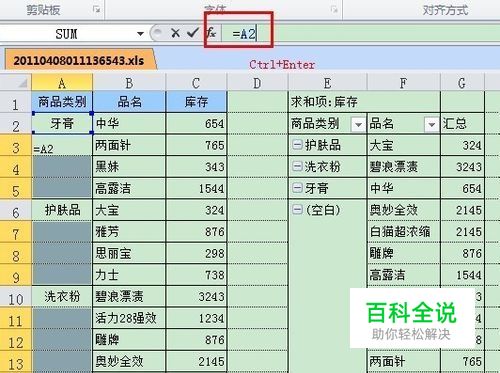Image resolution: width=500 pixels, height=373 pixels.
Task: Click cell B6 with 大宝
Action: pyautogui.click(x=129, y=210)
